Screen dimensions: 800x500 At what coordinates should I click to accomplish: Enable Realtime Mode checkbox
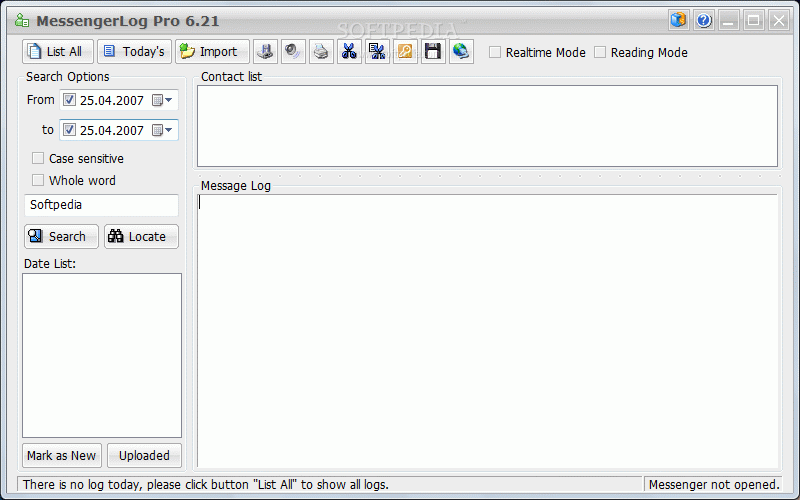point(495,52)
